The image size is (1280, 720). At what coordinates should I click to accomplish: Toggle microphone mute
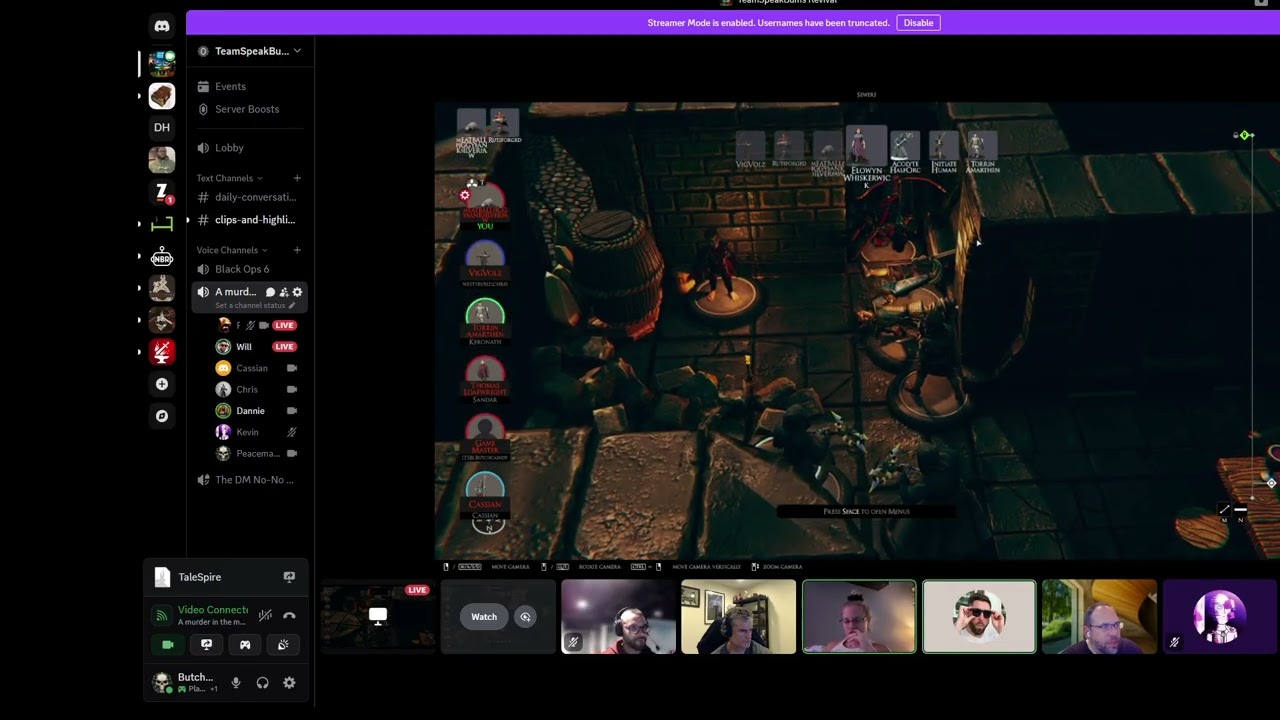point(236,683)
